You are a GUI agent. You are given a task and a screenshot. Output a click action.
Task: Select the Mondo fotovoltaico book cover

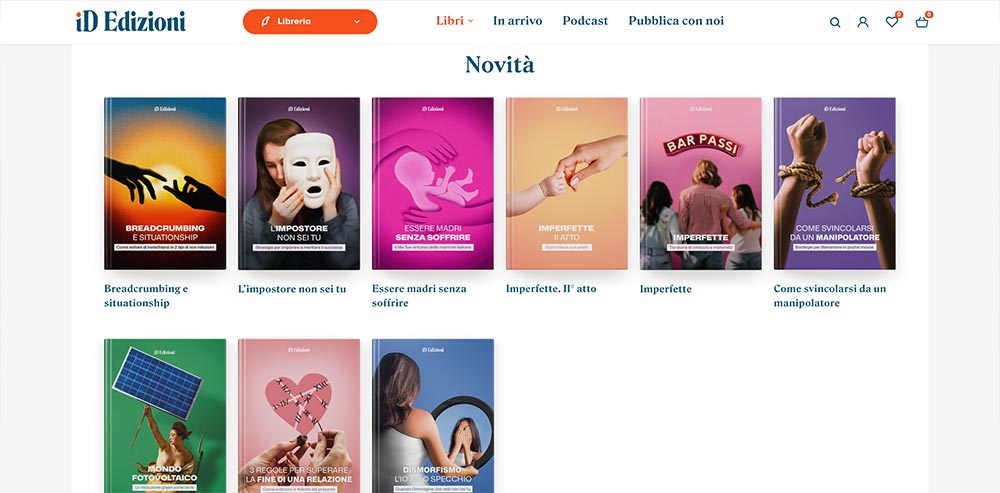[165, 416]
